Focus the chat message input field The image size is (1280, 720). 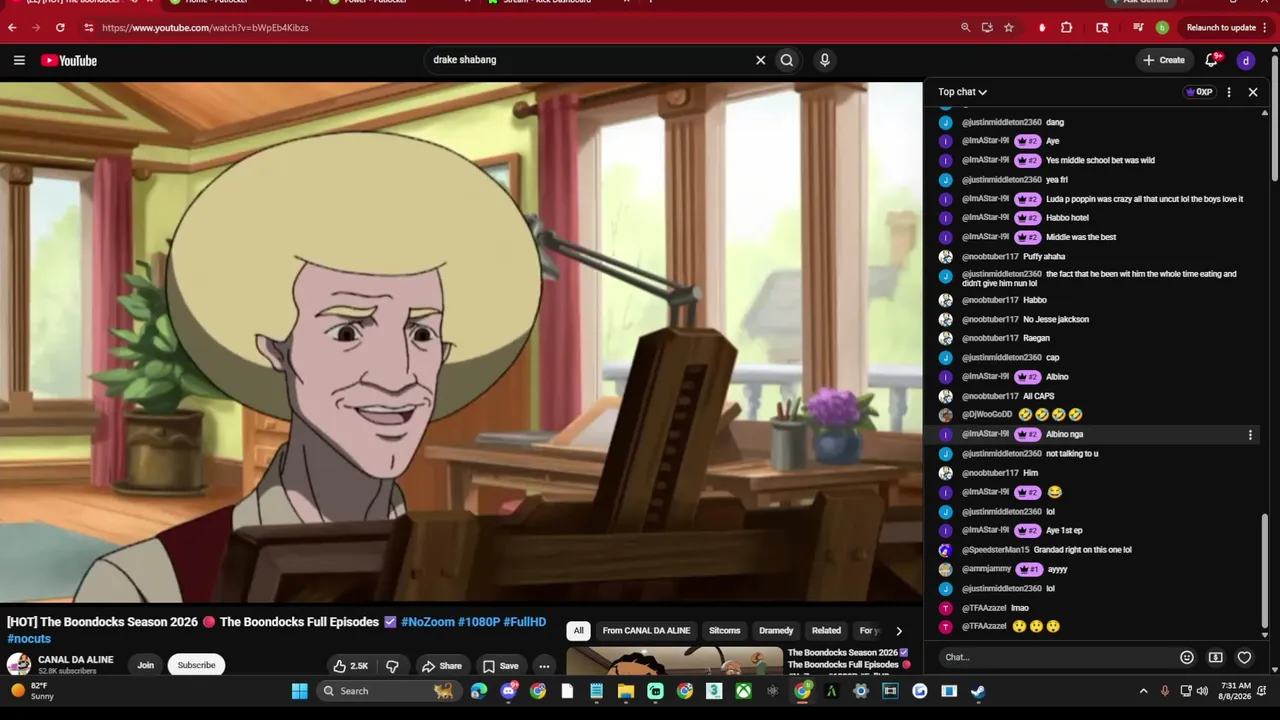click(x=1056, y=657)
